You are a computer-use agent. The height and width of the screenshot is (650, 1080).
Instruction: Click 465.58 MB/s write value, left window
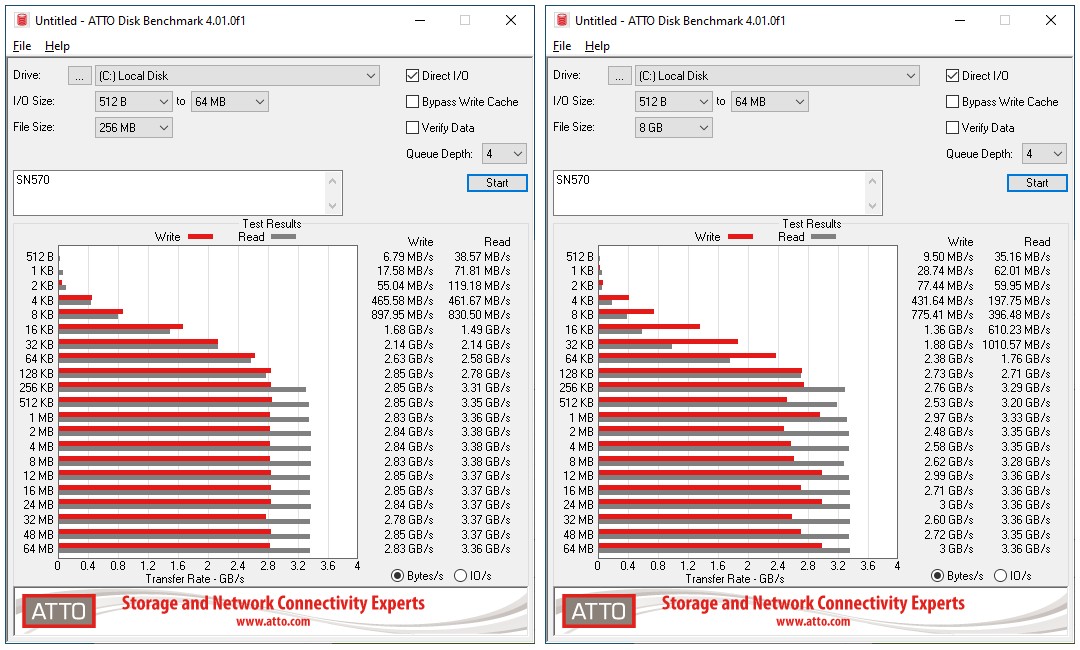click(402, 301)
